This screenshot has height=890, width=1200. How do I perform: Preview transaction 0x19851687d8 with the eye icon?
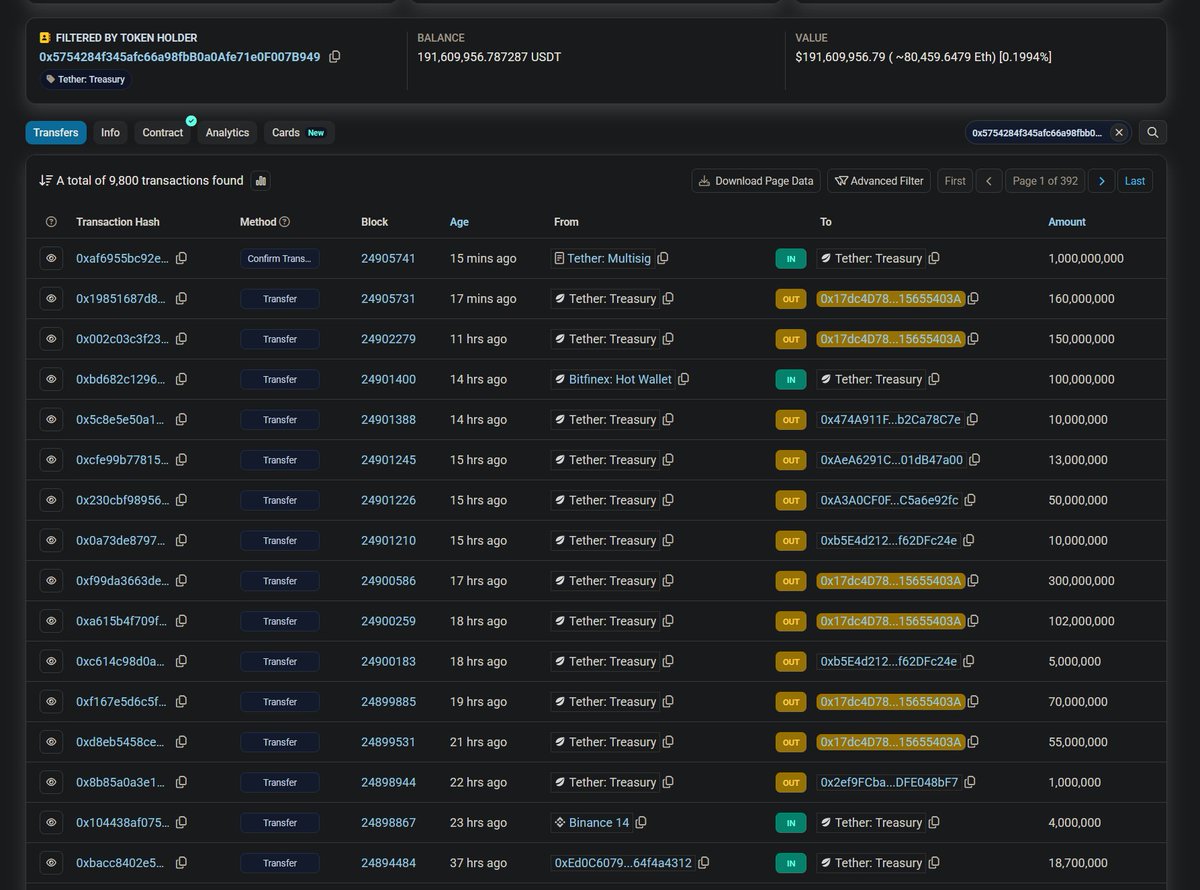coord(52,298)
